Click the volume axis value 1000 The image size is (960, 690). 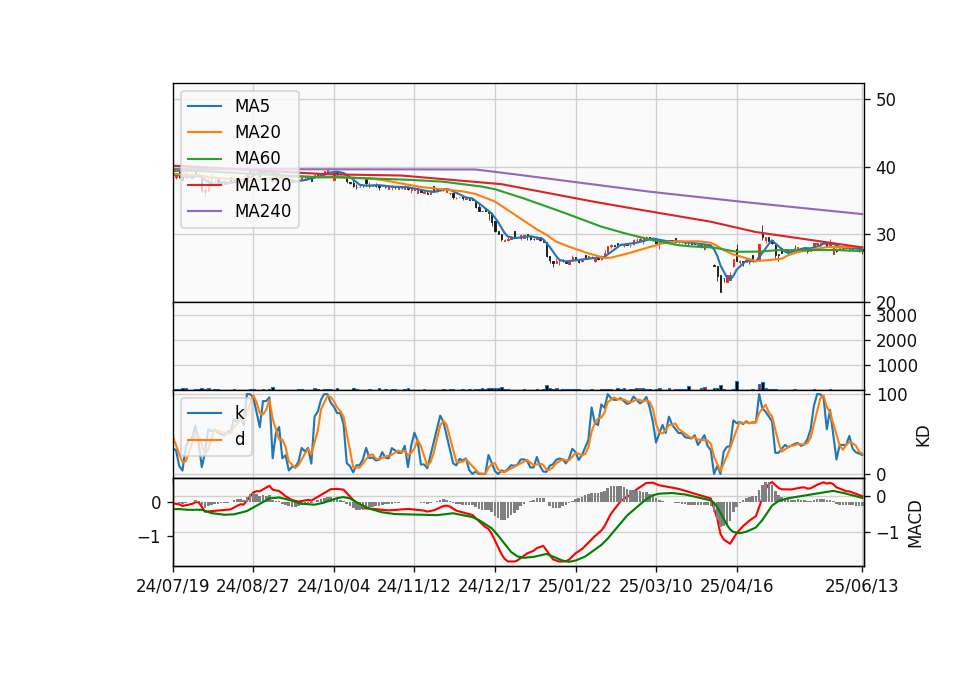pyautogui.click(x=896, y=366)
